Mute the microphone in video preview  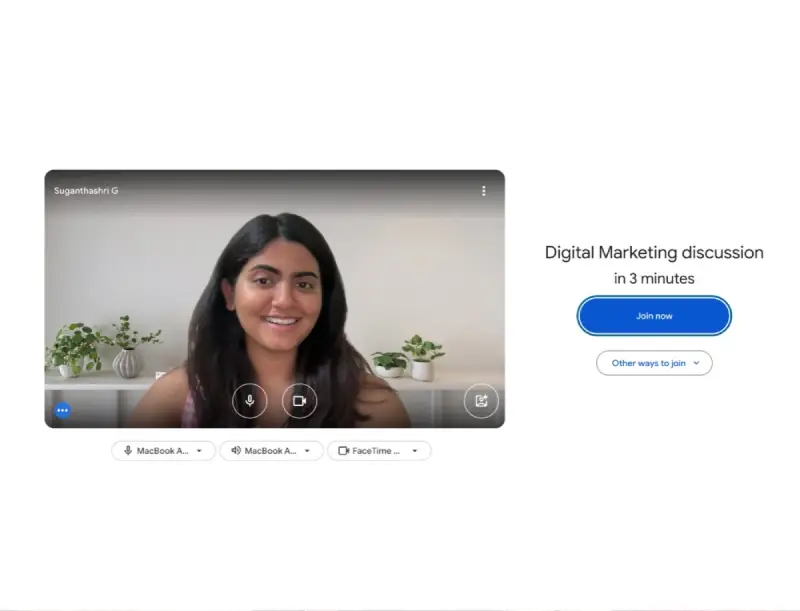click(x=250, y=401)
